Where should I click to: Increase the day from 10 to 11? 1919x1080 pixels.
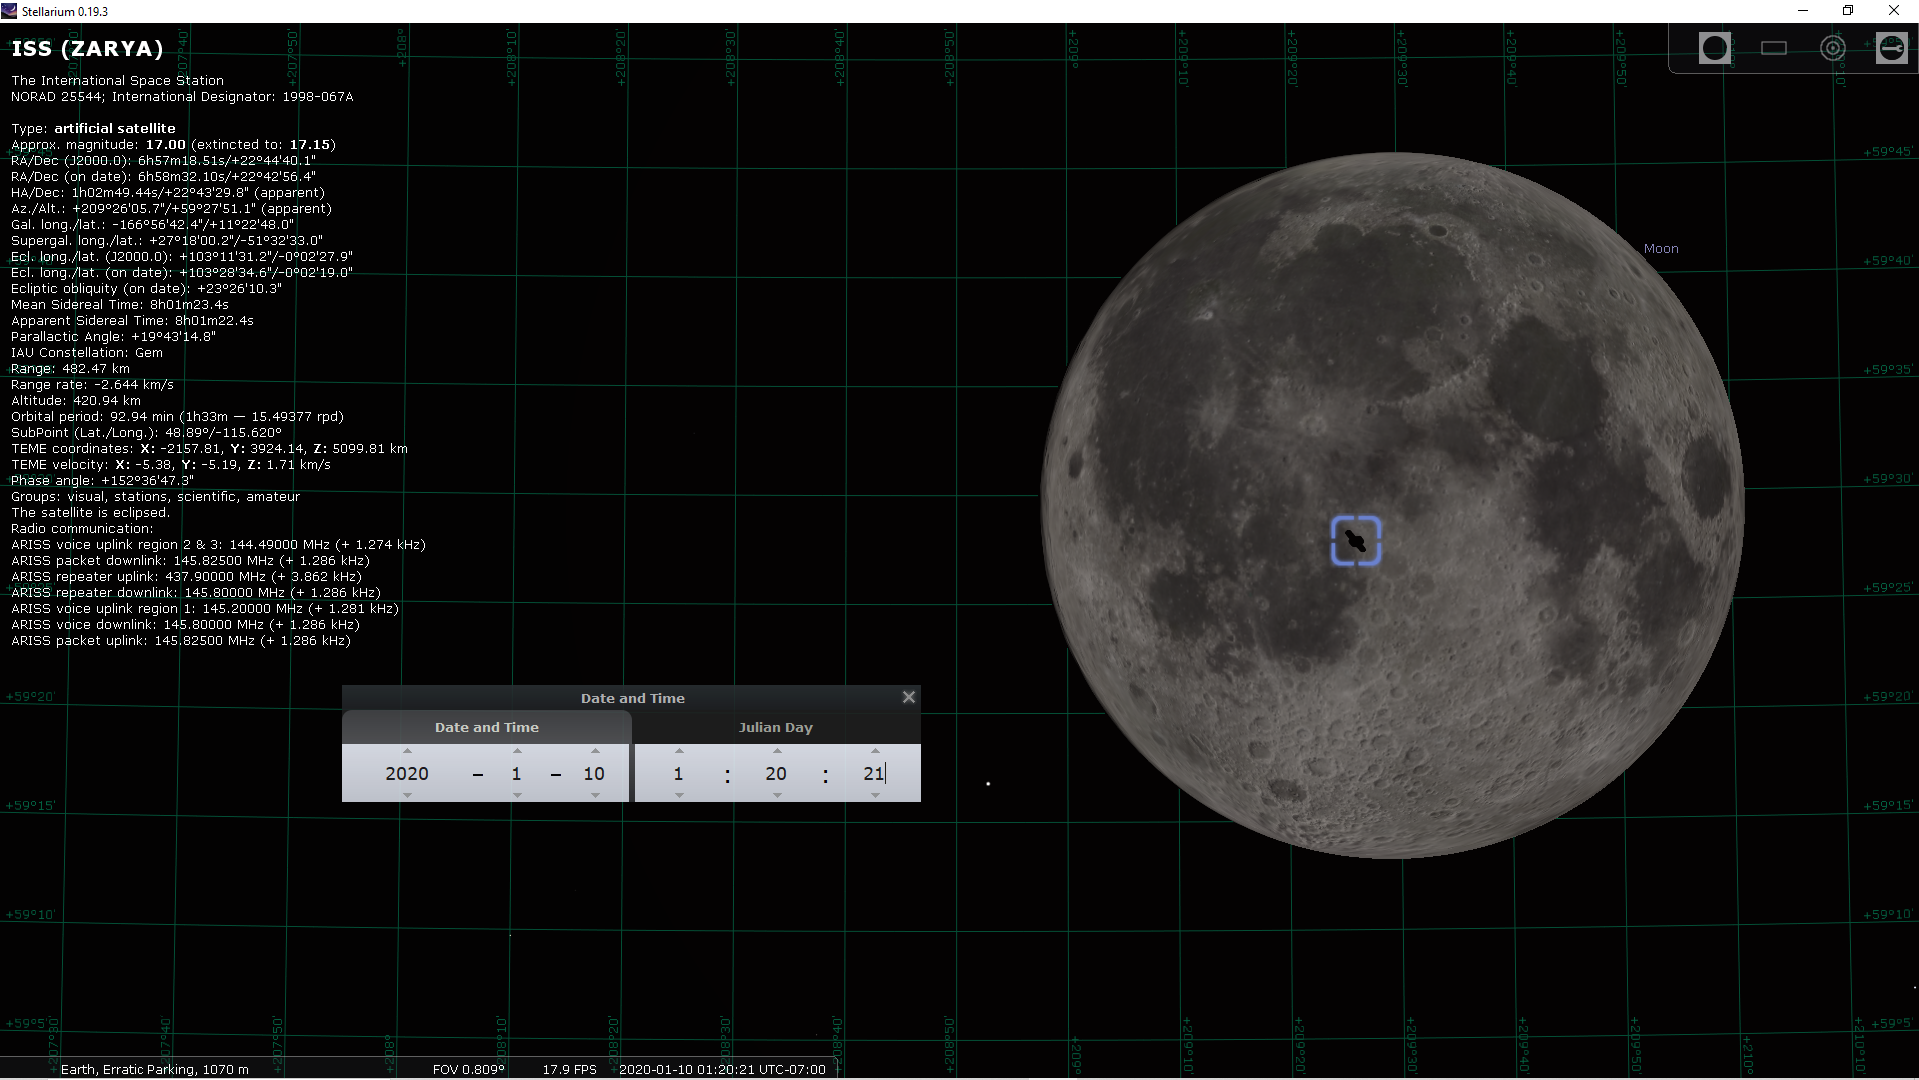click(594, 751)
